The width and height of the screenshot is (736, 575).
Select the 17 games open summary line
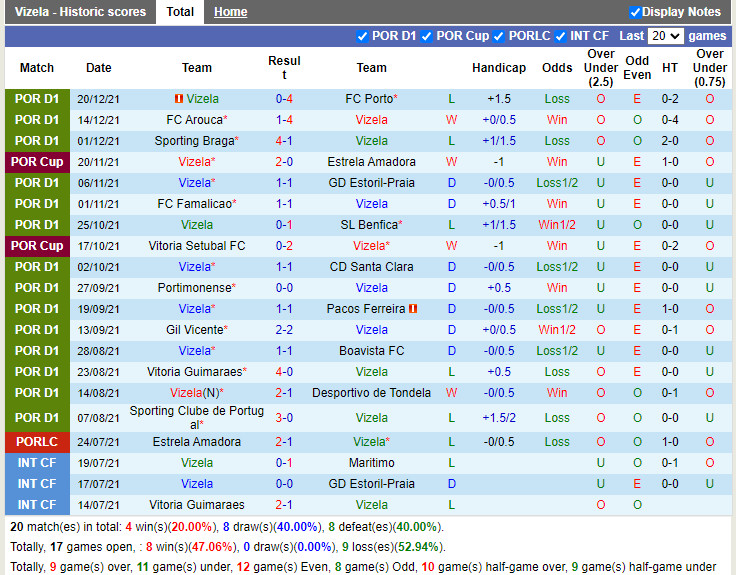(228, 547)
